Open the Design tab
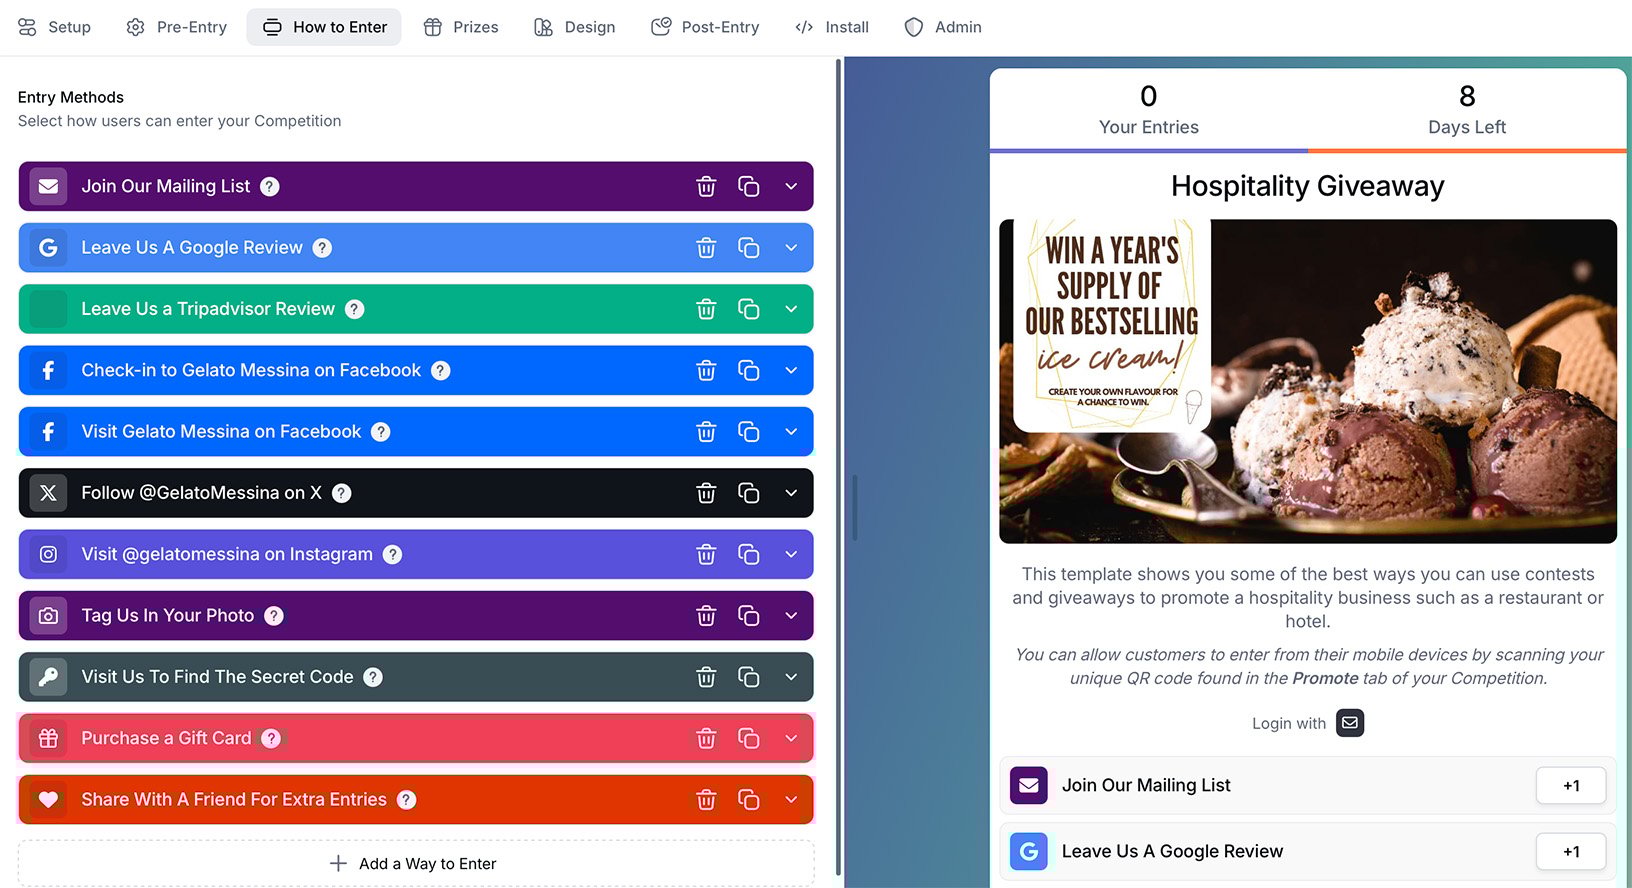 pos(575,27)
